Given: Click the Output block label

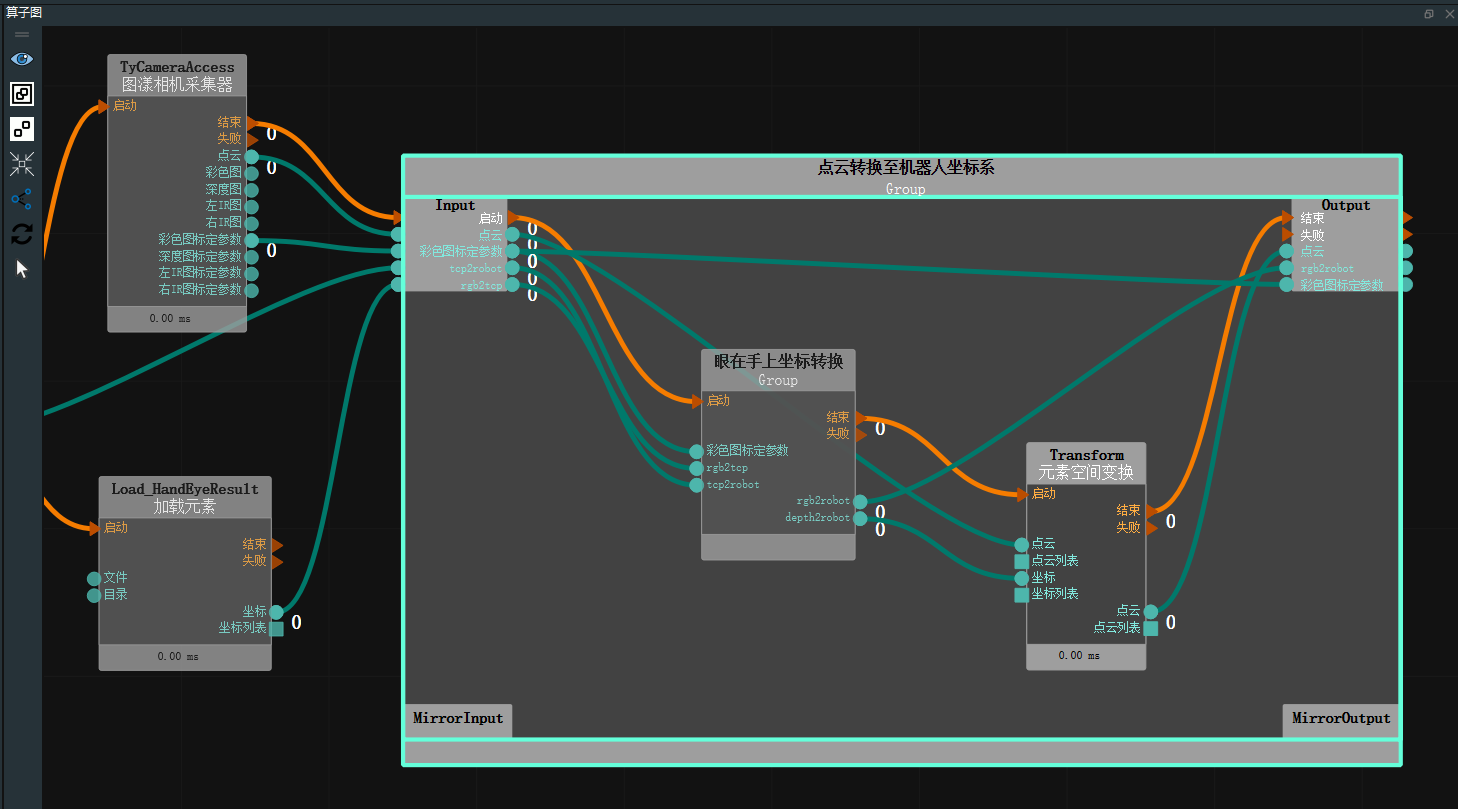Looking at the screenshot, I should tap(1346, 205).
